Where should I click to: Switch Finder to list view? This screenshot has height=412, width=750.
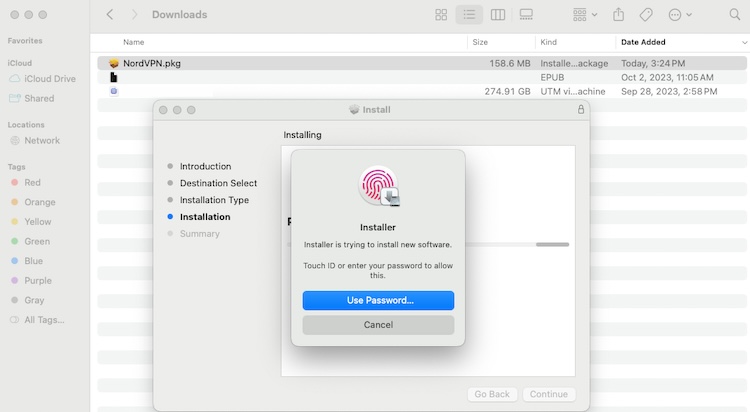click(469, 15)
